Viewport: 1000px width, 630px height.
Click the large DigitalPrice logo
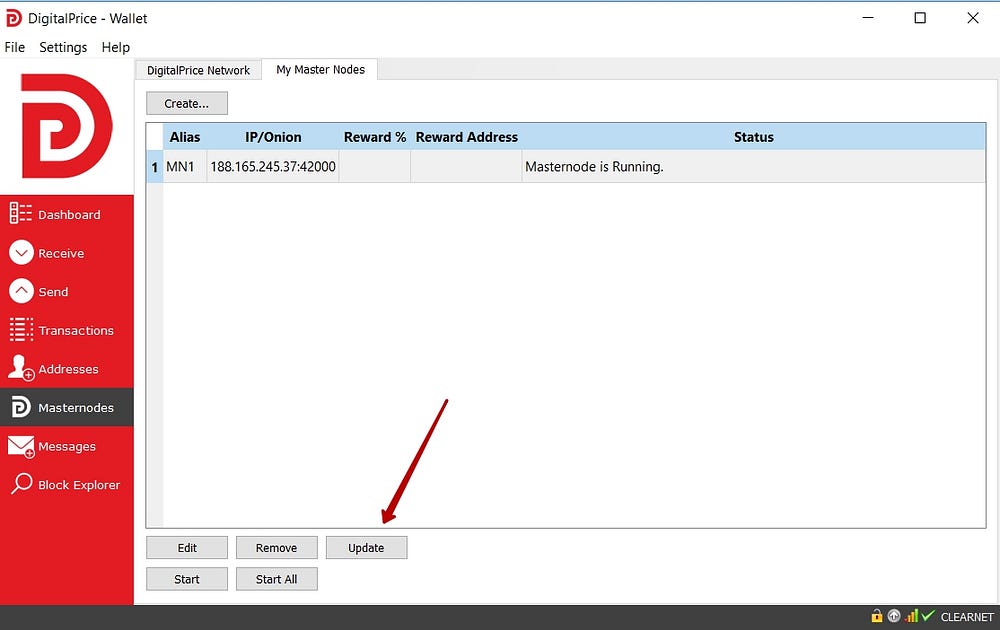tap(66, 126)
